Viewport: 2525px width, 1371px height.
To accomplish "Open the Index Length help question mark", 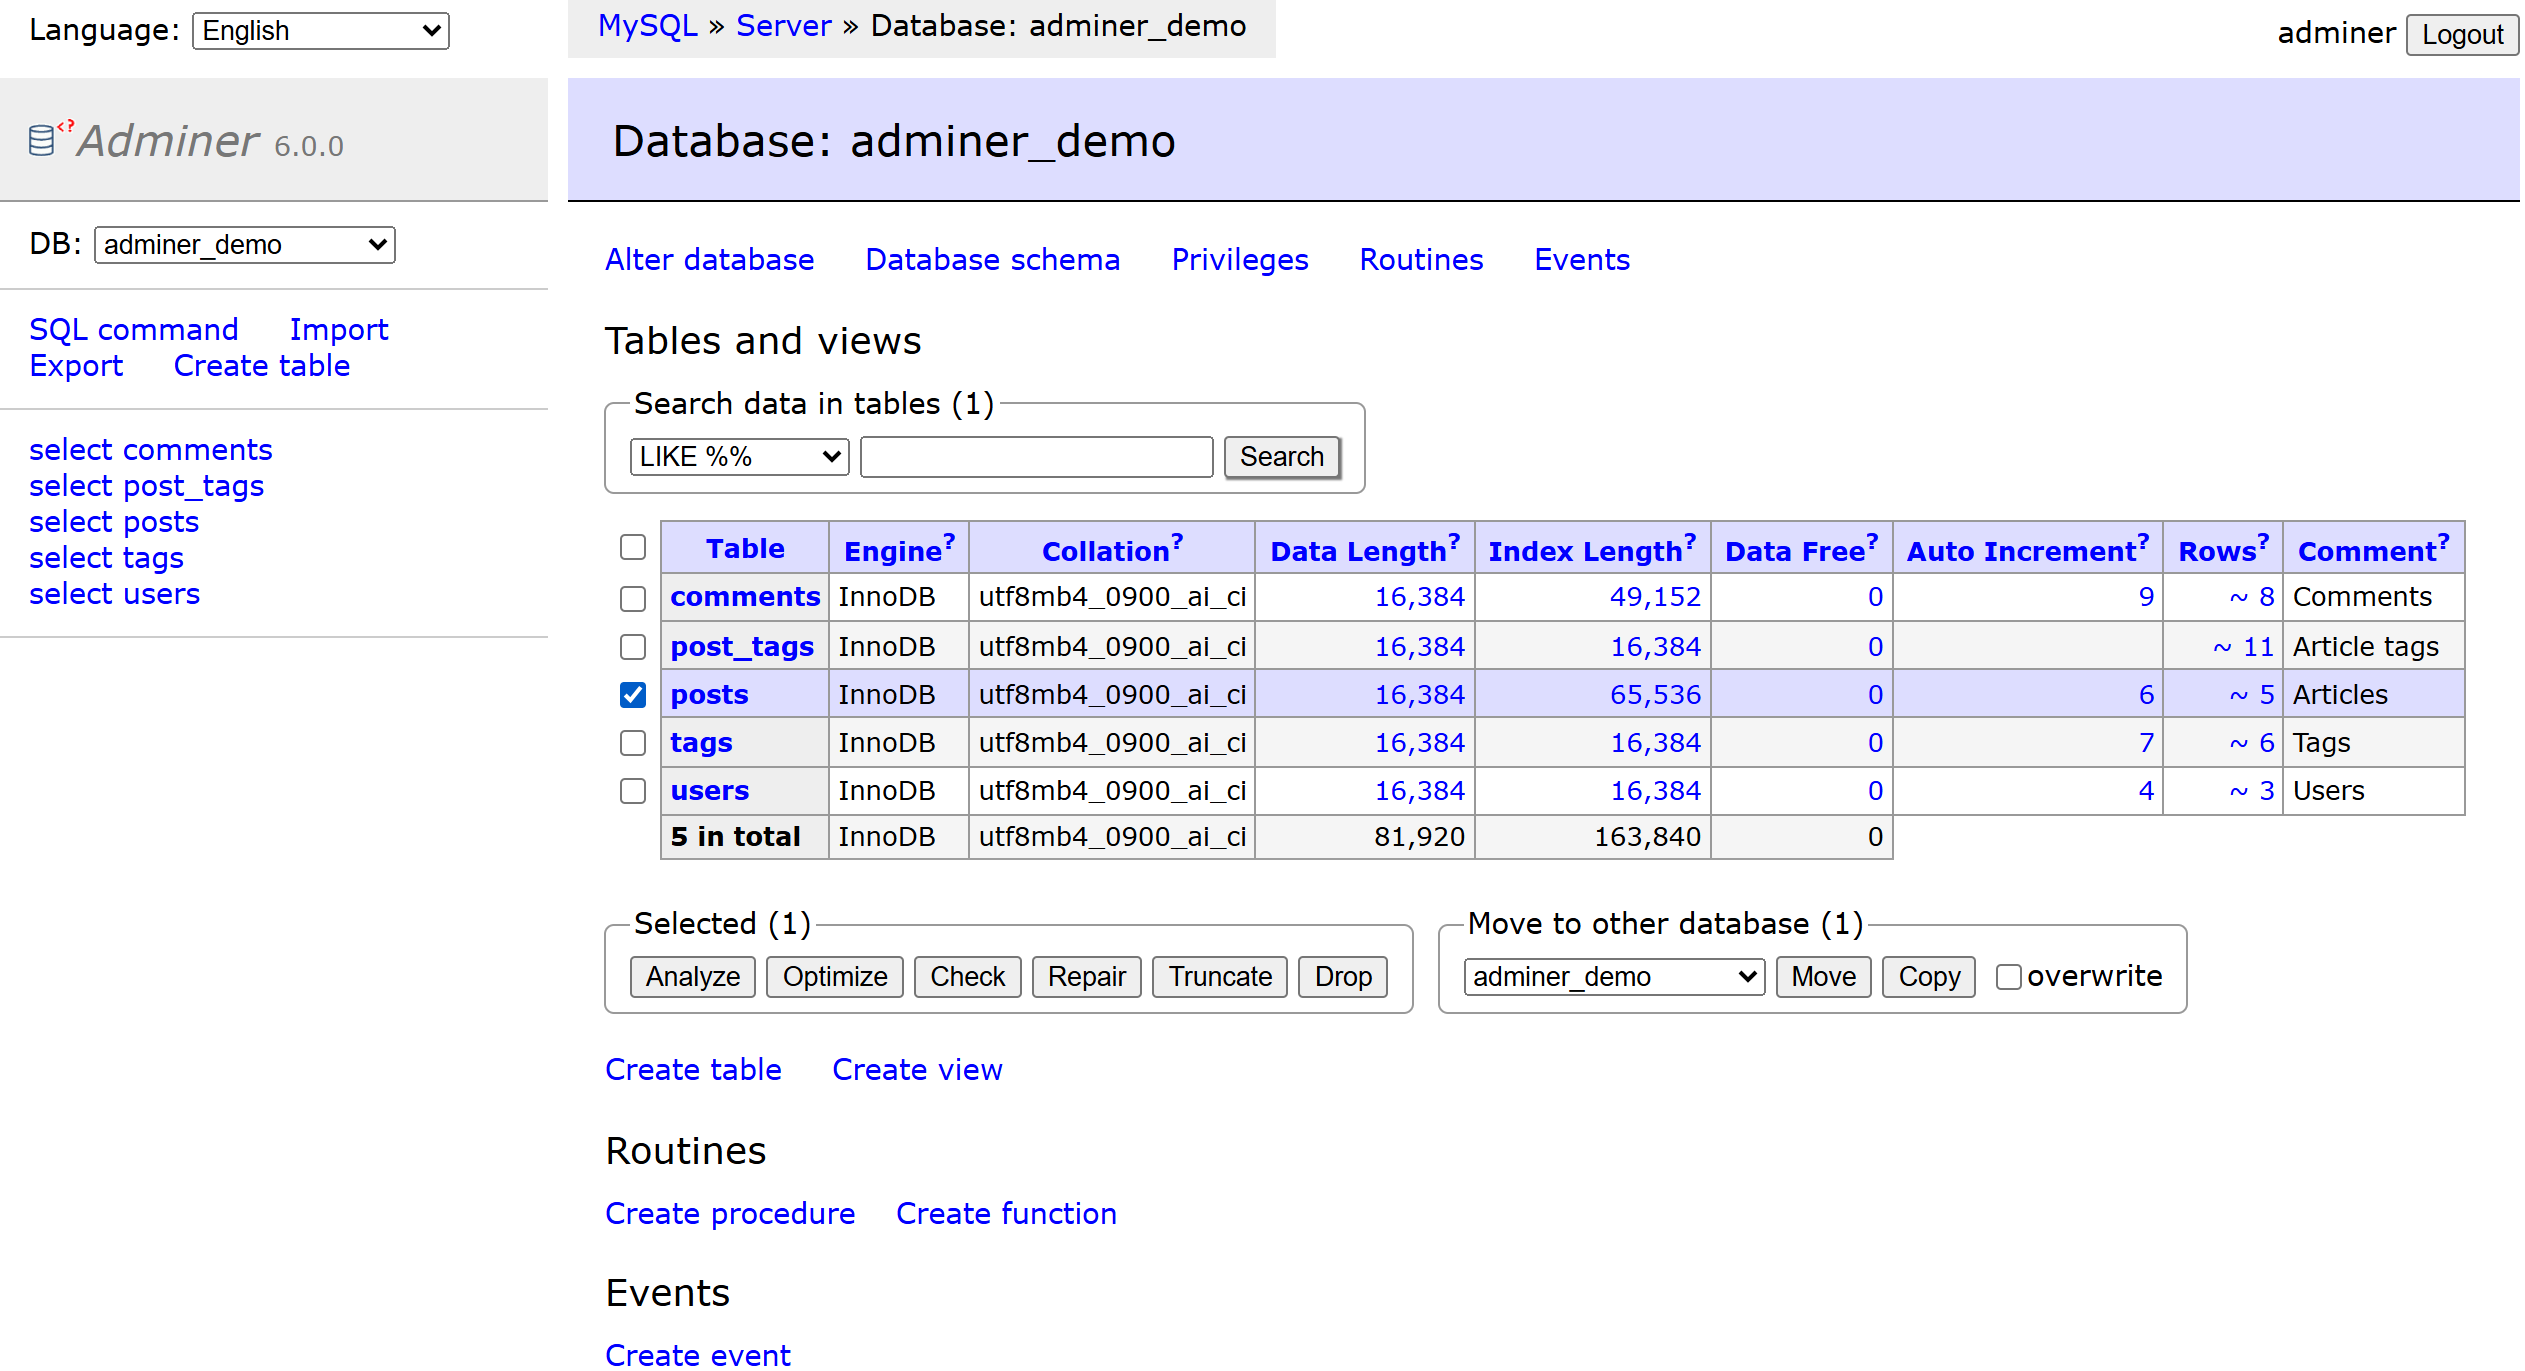I will coord(1690,541).
